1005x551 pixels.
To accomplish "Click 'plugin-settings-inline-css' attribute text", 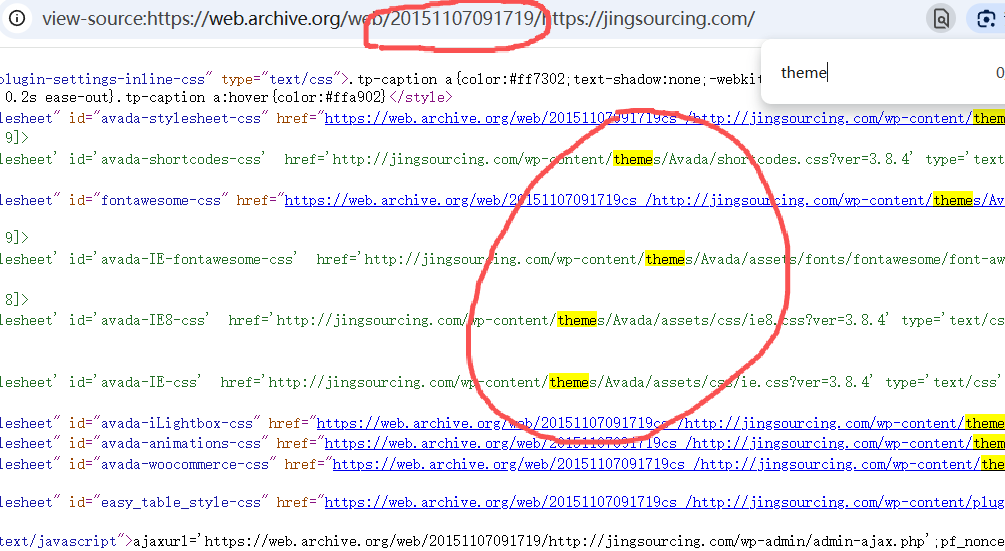I will tap(103, 79).
